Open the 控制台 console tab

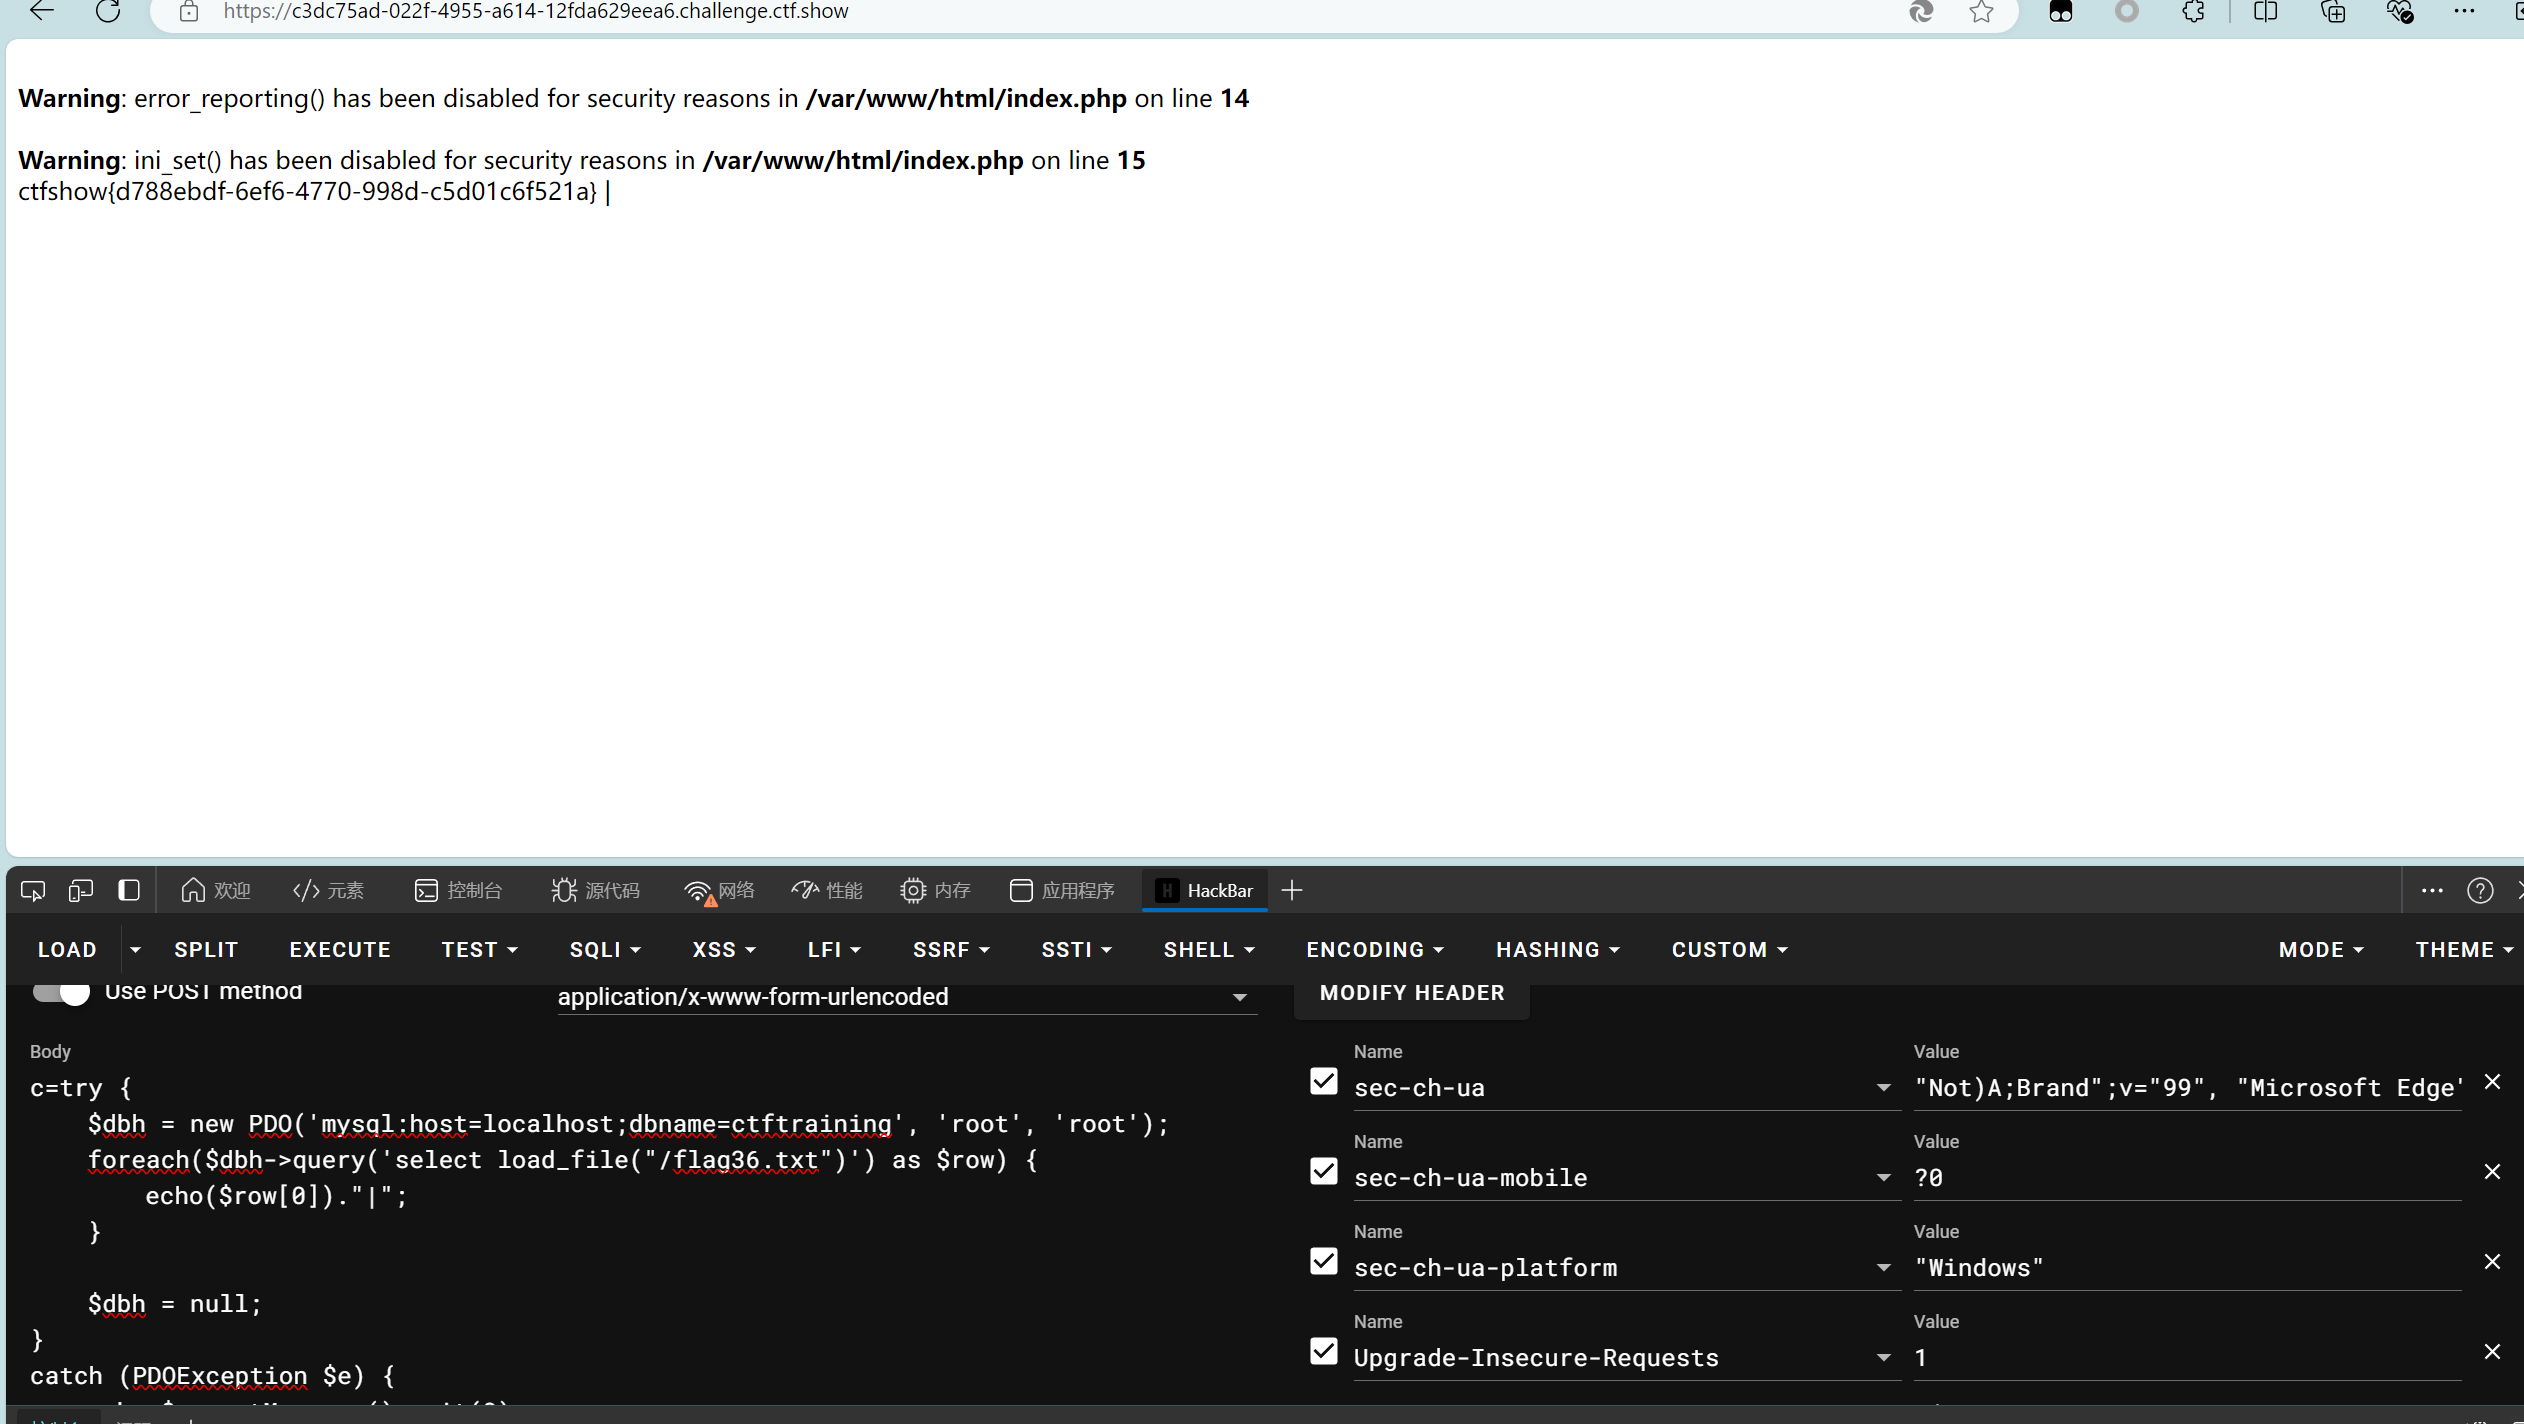click(459, 890)
